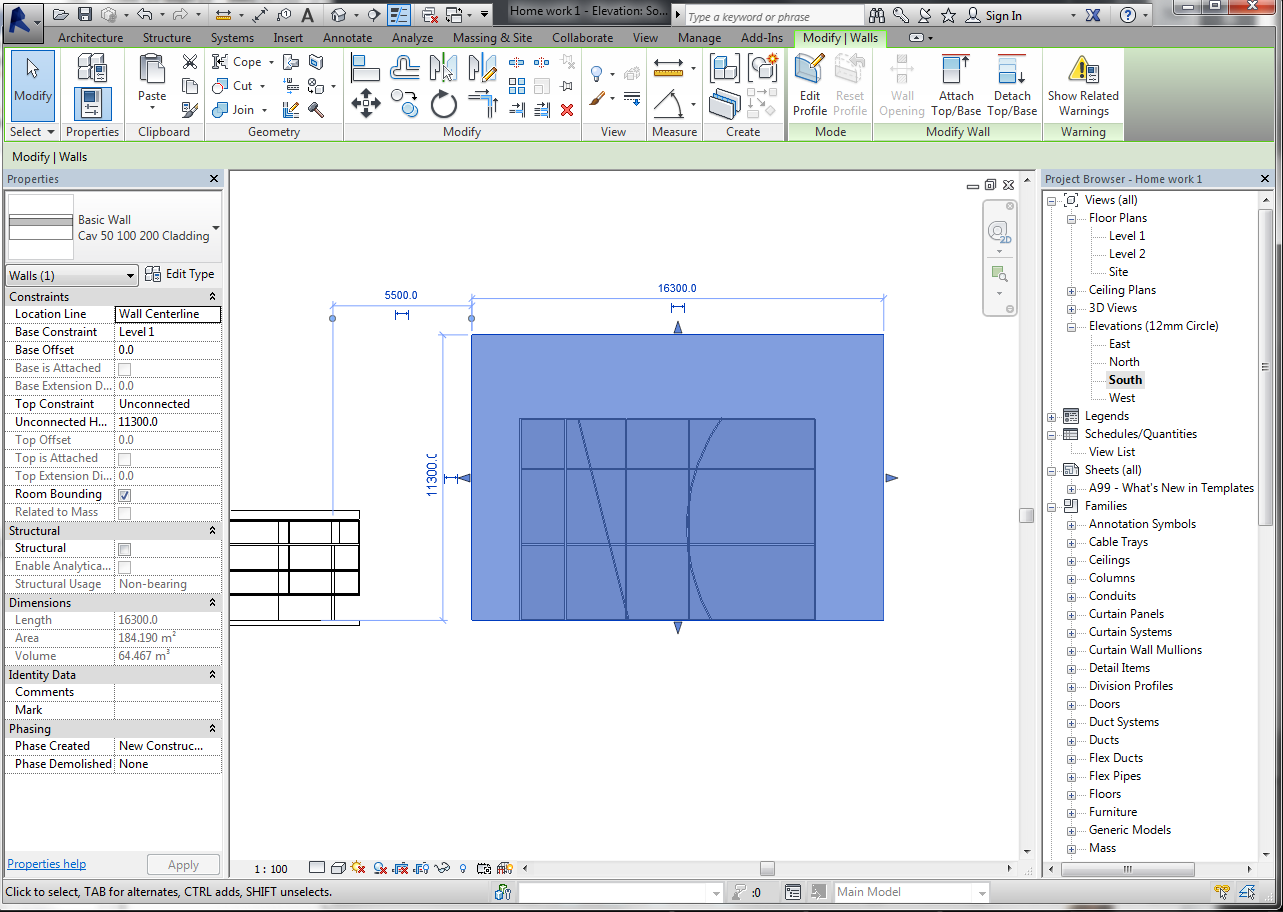The height and width of the screenshot is (912, 1283).
Task: Select the Rotate tool
Action: pyautogui.click(x=442, y=103)
